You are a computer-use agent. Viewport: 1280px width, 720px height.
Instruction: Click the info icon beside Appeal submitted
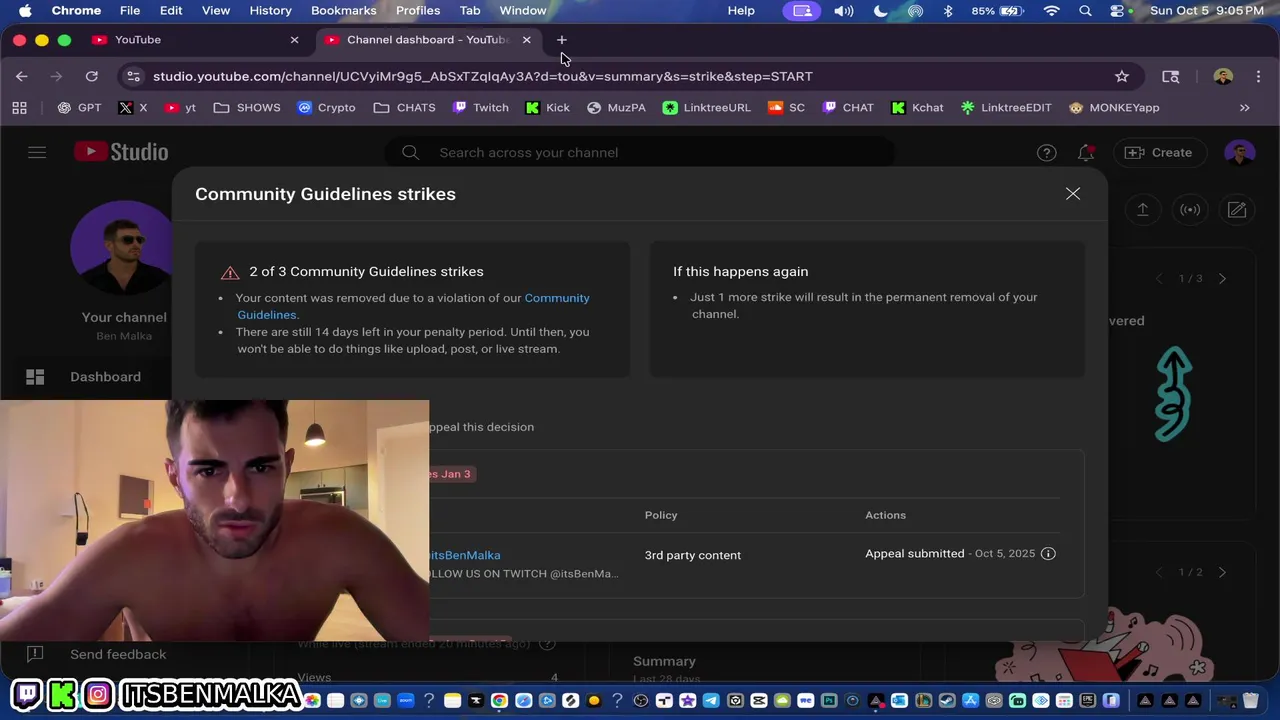[1048, 554]
